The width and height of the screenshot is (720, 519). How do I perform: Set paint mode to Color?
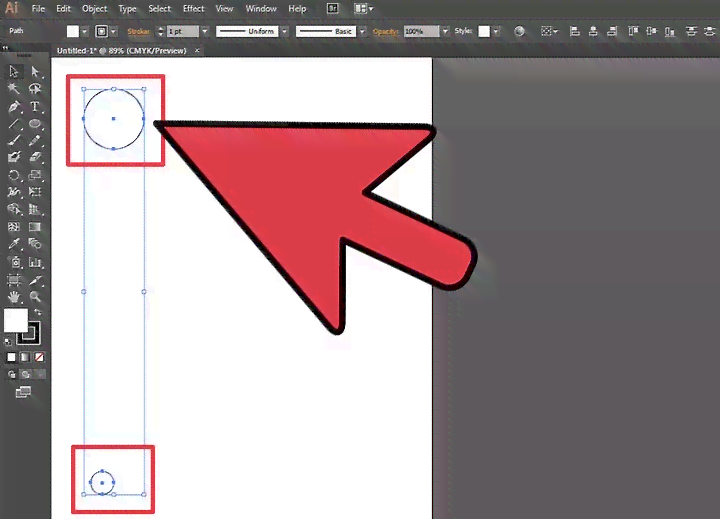click(11, 357)
